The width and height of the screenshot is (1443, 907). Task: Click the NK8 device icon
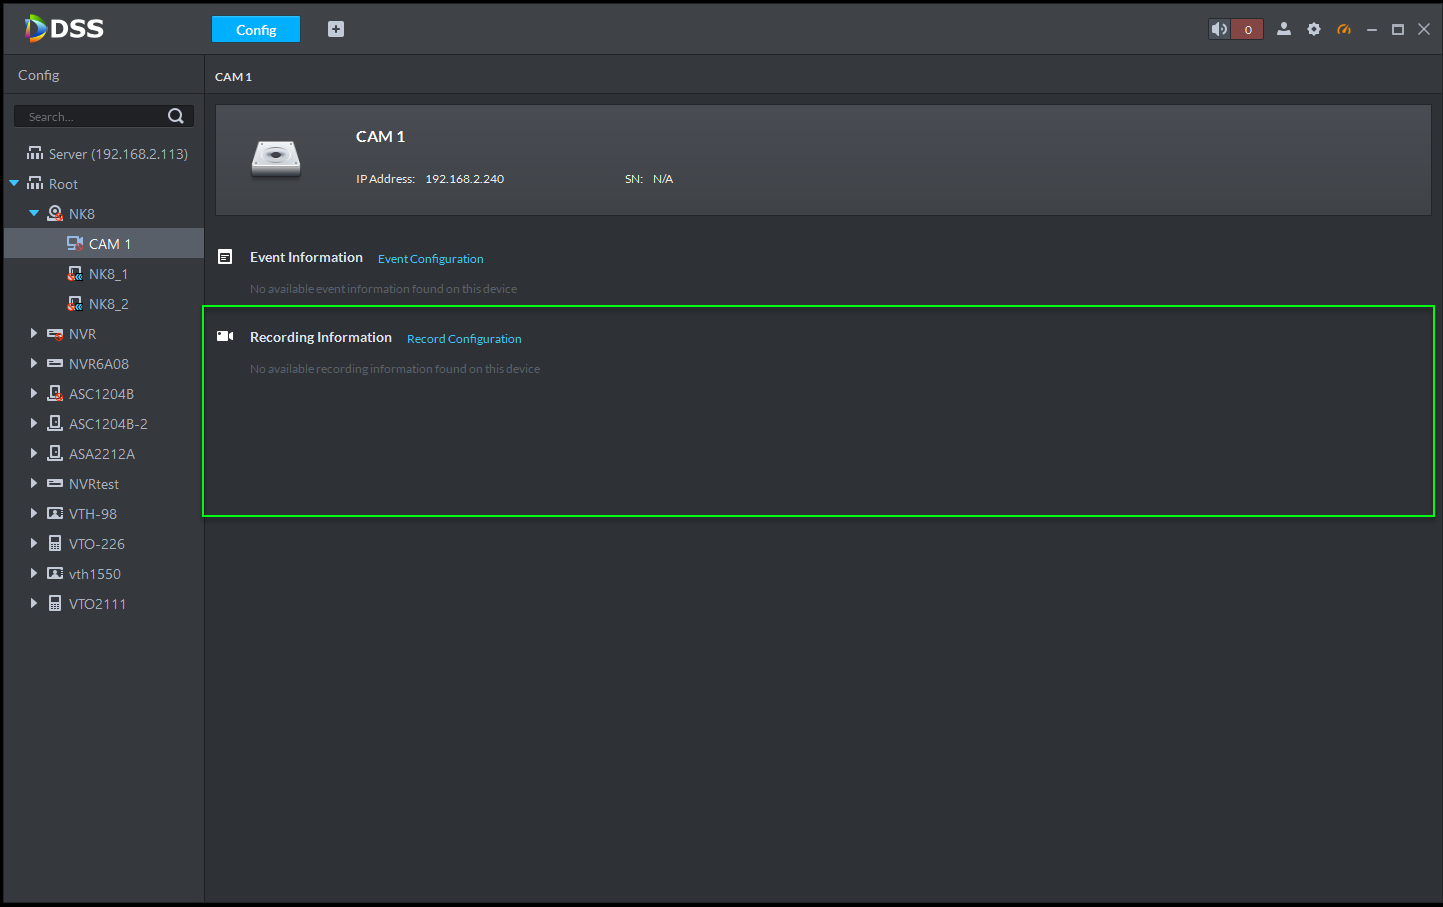click(55, 214)
